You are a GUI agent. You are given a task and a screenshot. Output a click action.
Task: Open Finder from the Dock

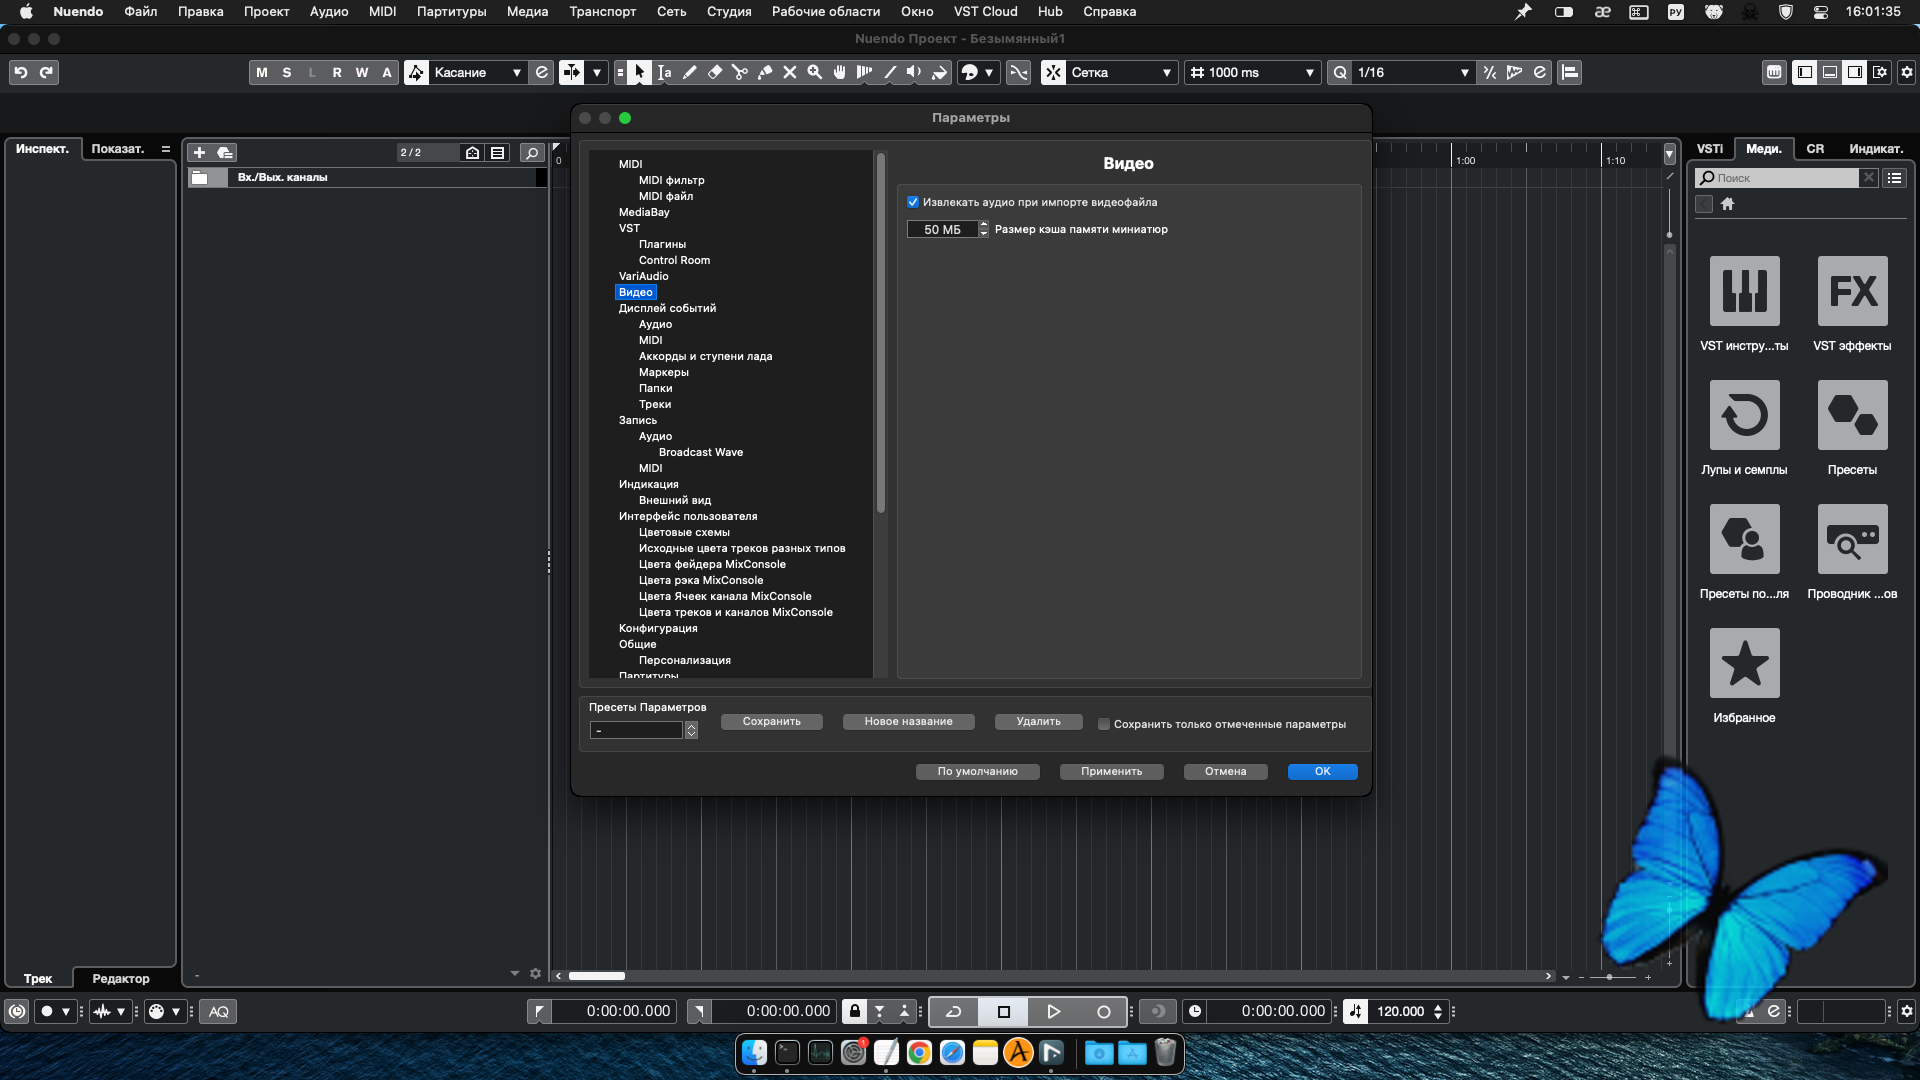point(754,1052)
